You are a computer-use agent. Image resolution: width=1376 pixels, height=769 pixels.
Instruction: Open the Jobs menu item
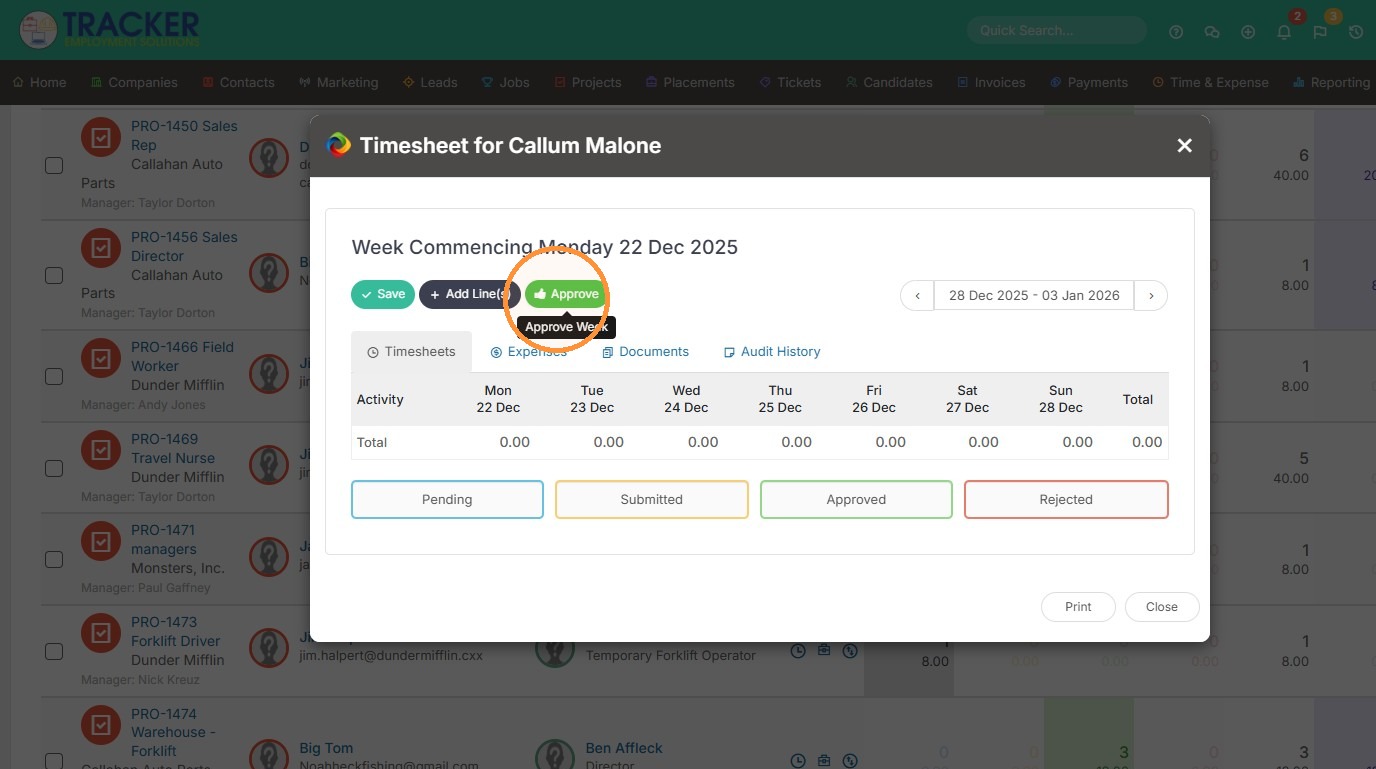click(x=505, y=82)
